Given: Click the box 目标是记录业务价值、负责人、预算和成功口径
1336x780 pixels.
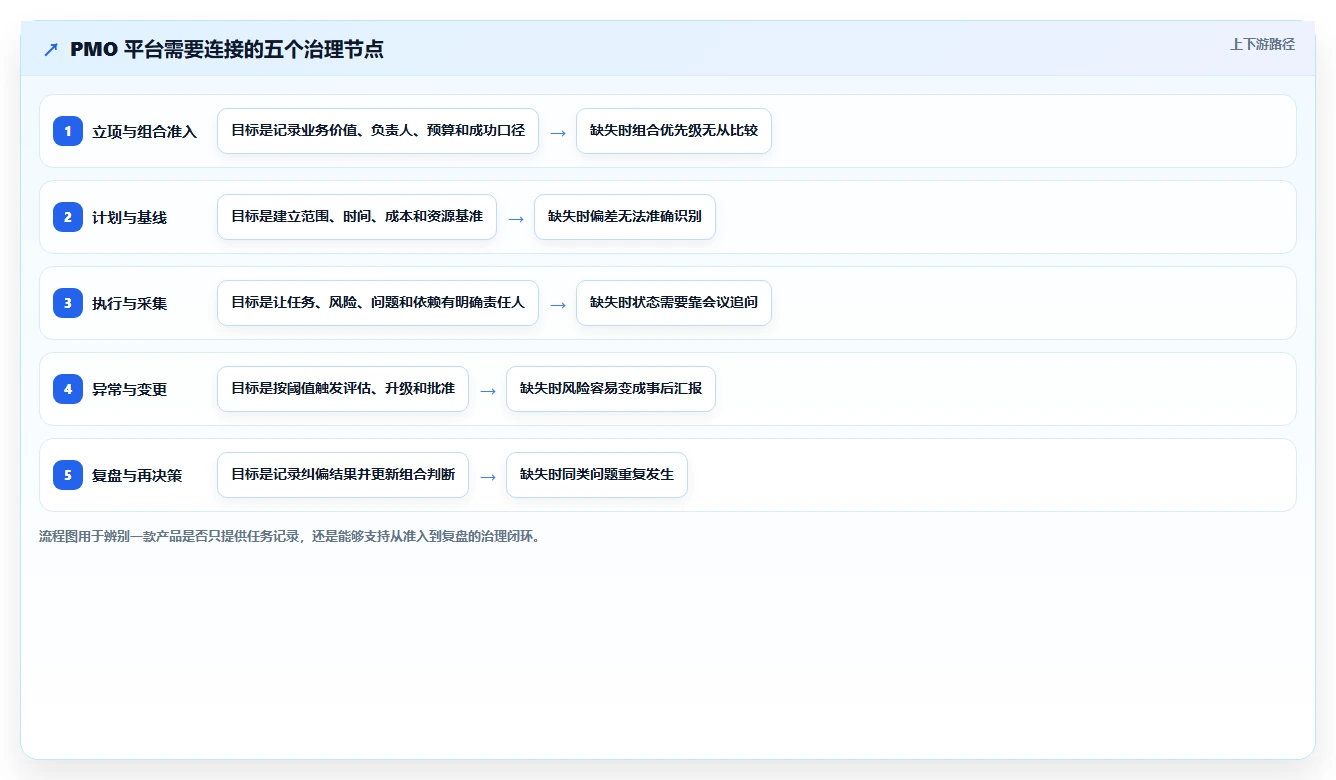Looking at the screenshot, I should coord(378,131).
